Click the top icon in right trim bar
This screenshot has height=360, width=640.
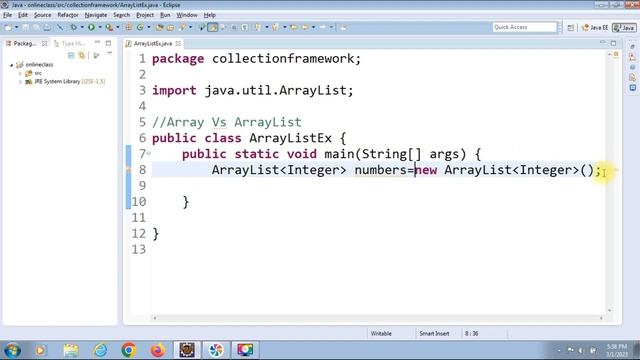tap(632, 47)
